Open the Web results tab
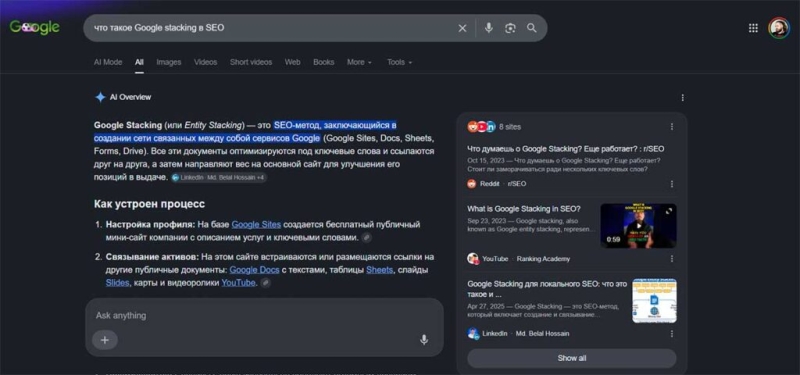Viewport: 800px width, 375px height. pyautogui.click(x=292, y=62)
